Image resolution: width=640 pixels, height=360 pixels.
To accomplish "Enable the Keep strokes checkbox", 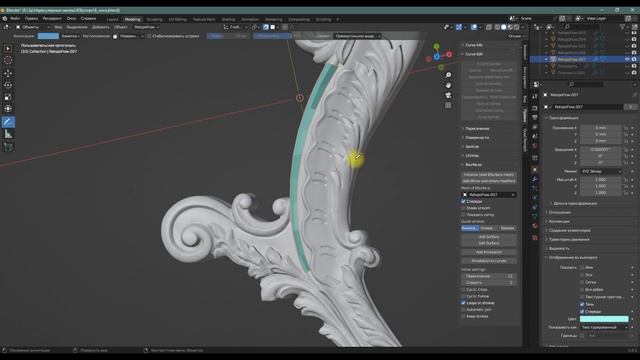I will [463, 316].
